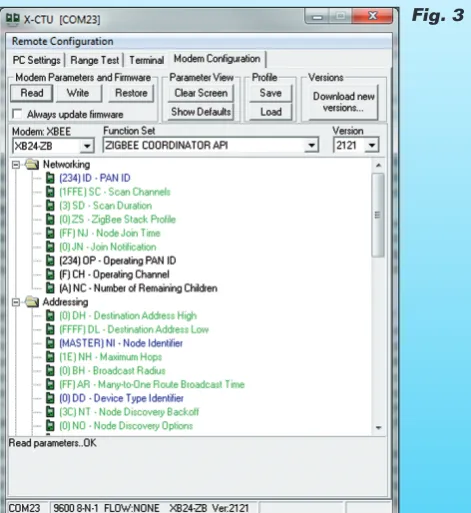471x513 pixels.
Task: Collapse the Addressing tree node
Action: point(16,302)
